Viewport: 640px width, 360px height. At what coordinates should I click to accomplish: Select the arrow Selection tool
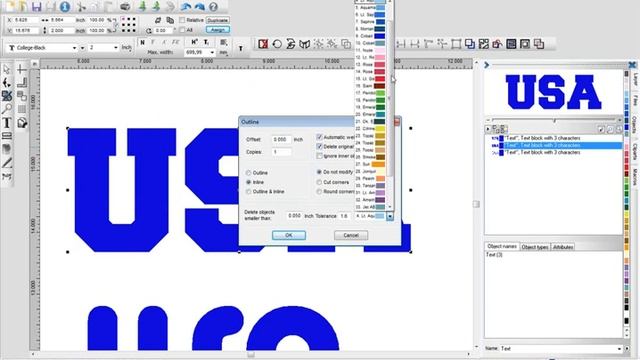(x=7, y=69)
